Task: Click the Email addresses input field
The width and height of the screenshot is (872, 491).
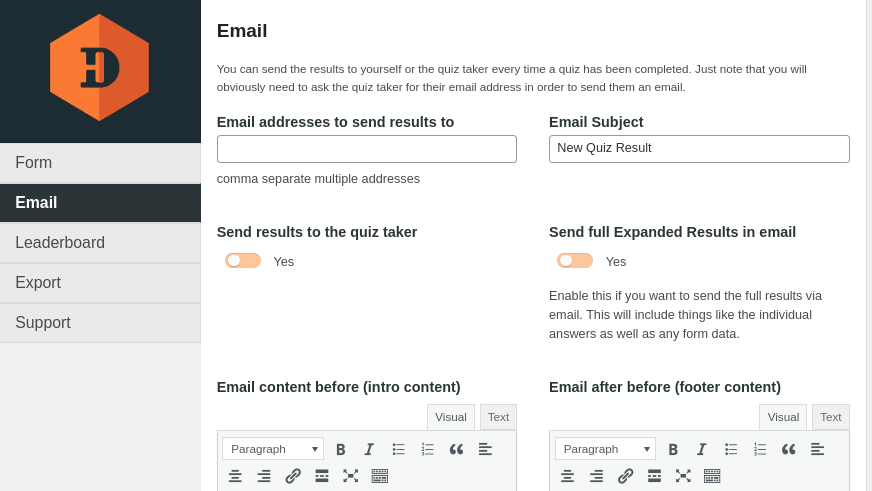Action: point(367,149)
